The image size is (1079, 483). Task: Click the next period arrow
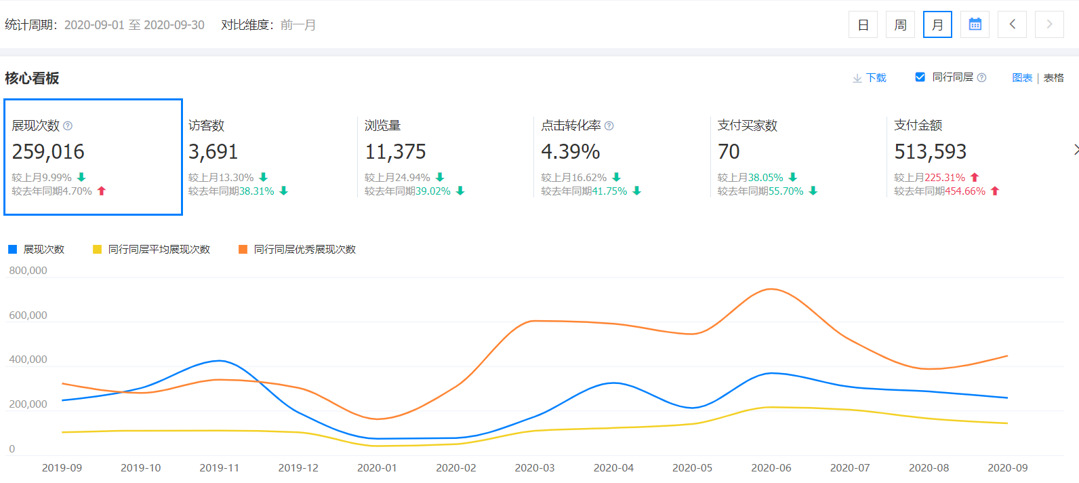coord(1049,25)
